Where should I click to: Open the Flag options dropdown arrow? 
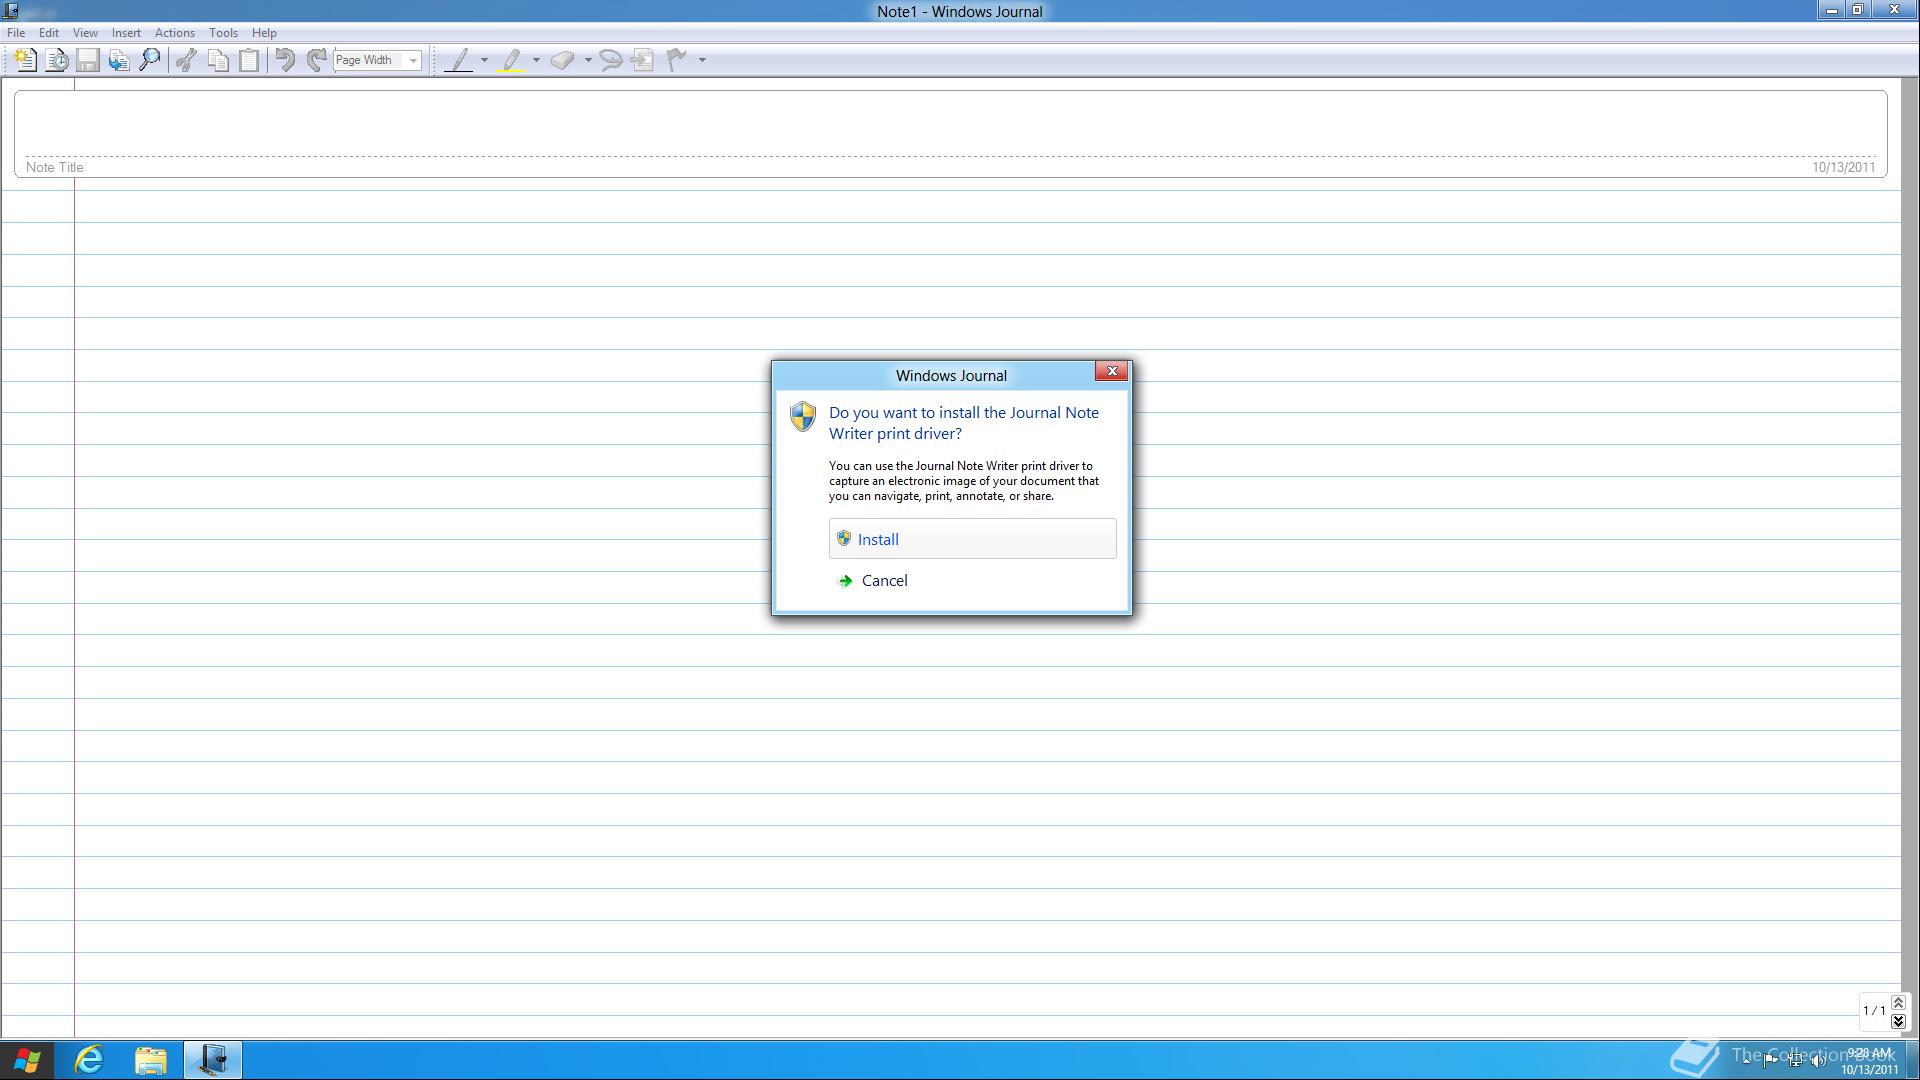click(x=703, y=60)
